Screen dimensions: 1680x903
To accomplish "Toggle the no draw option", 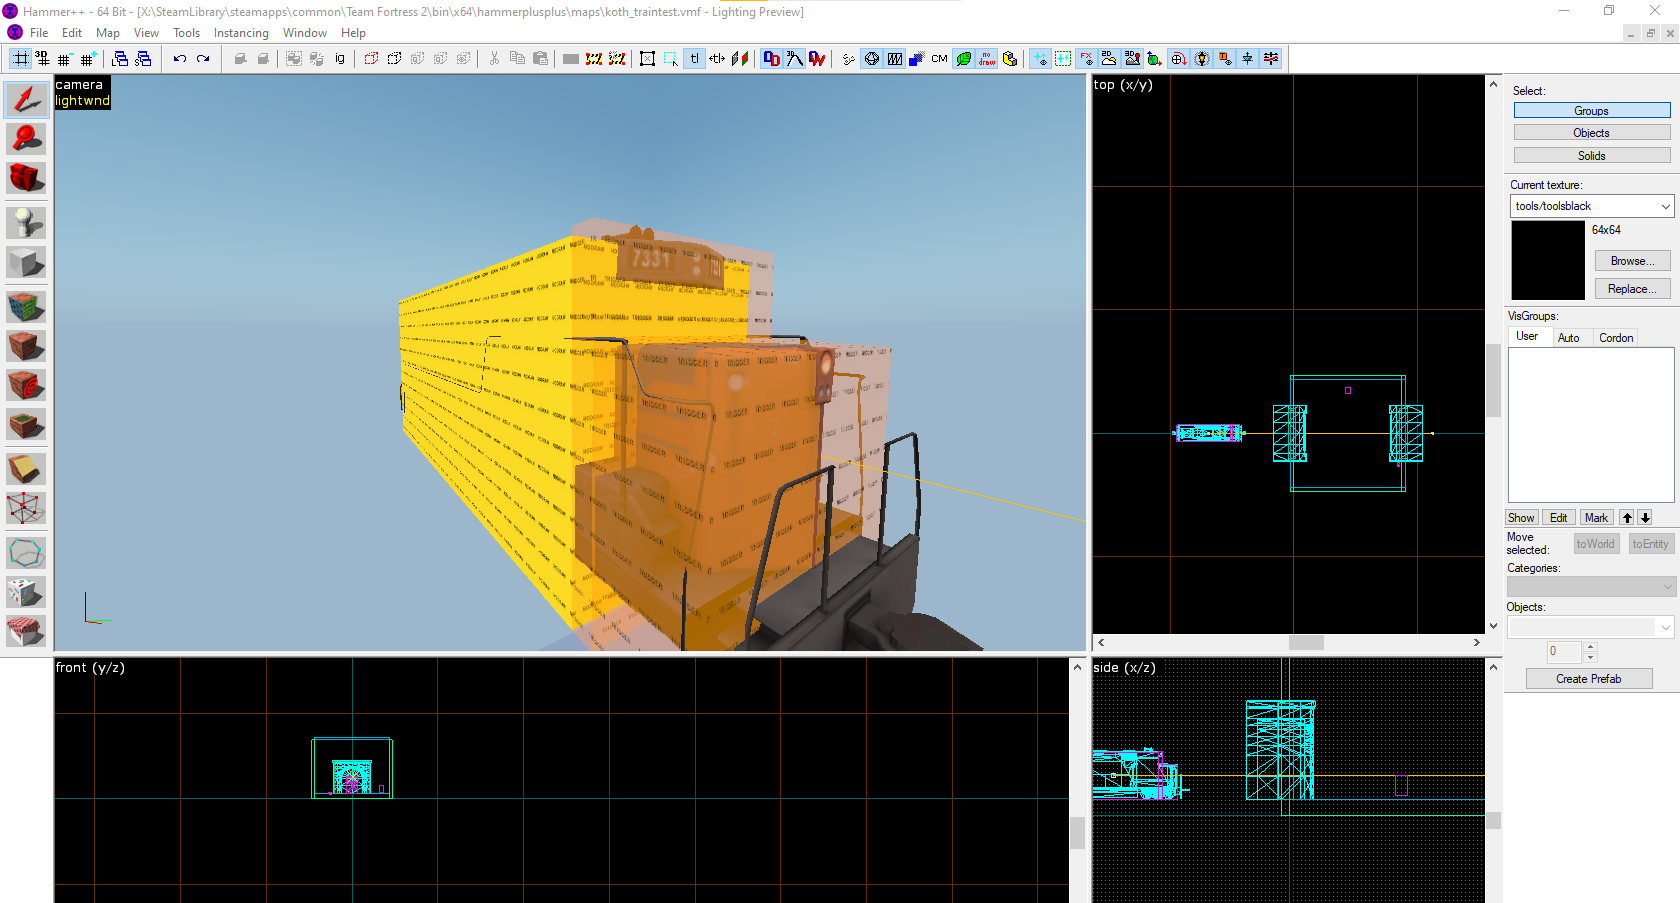I will tap(986, 59).
